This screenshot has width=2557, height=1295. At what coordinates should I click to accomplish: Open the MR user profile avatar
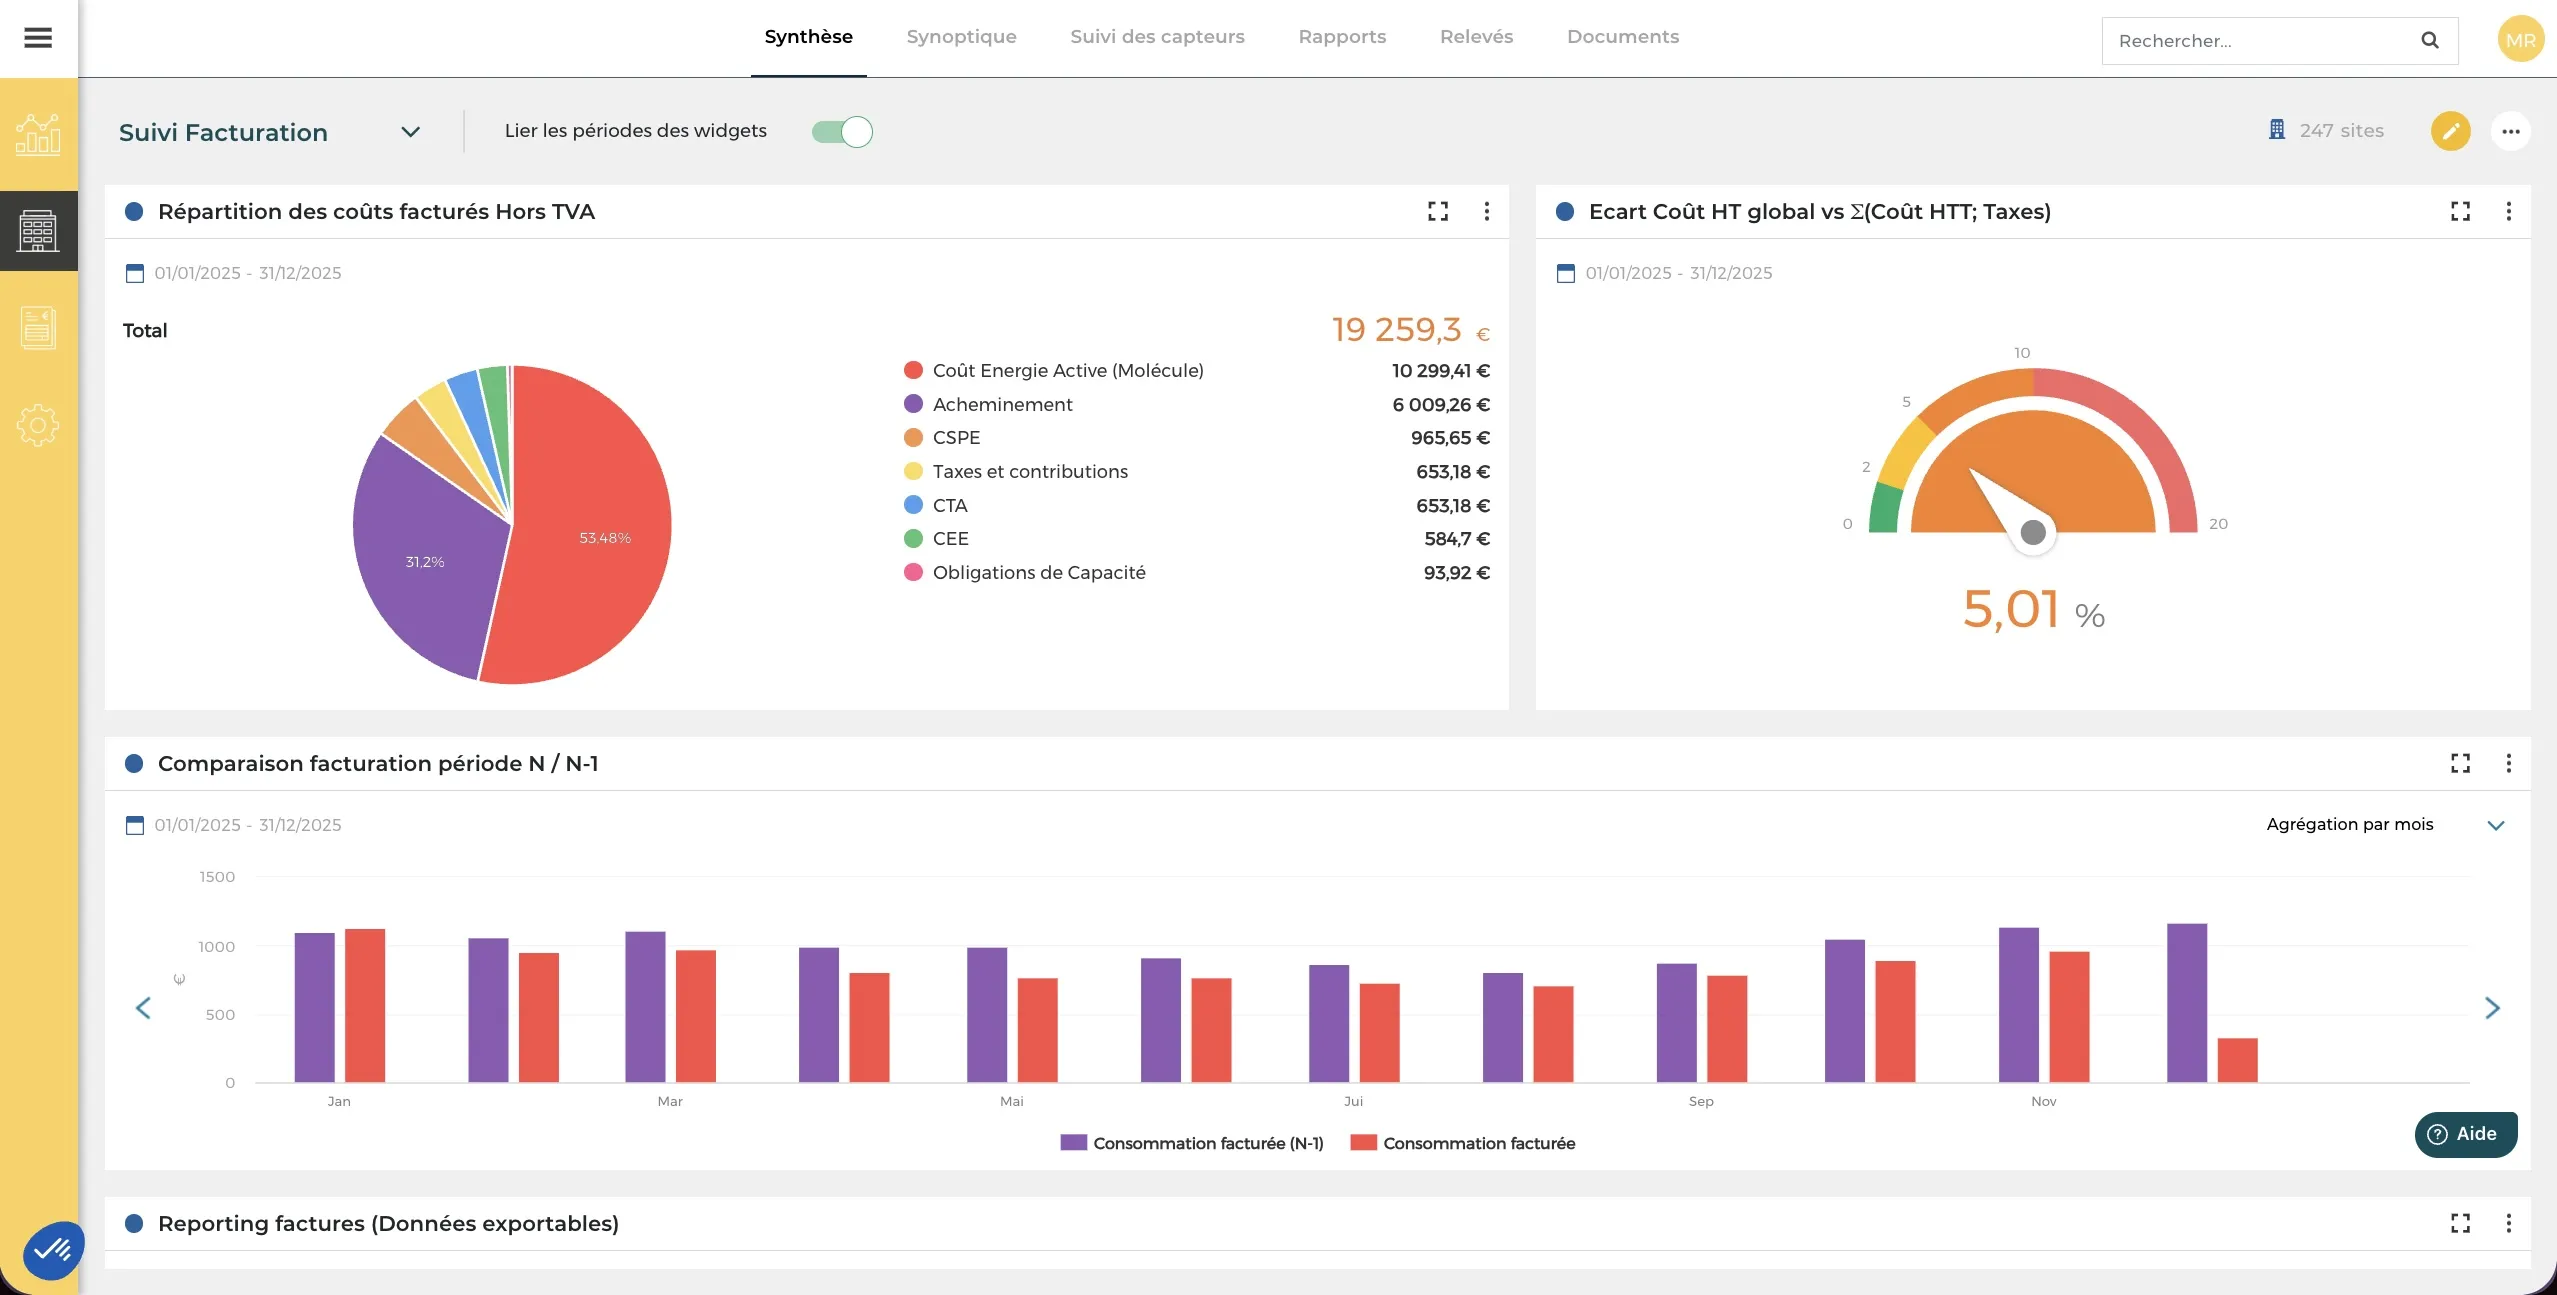[2519, 38]
